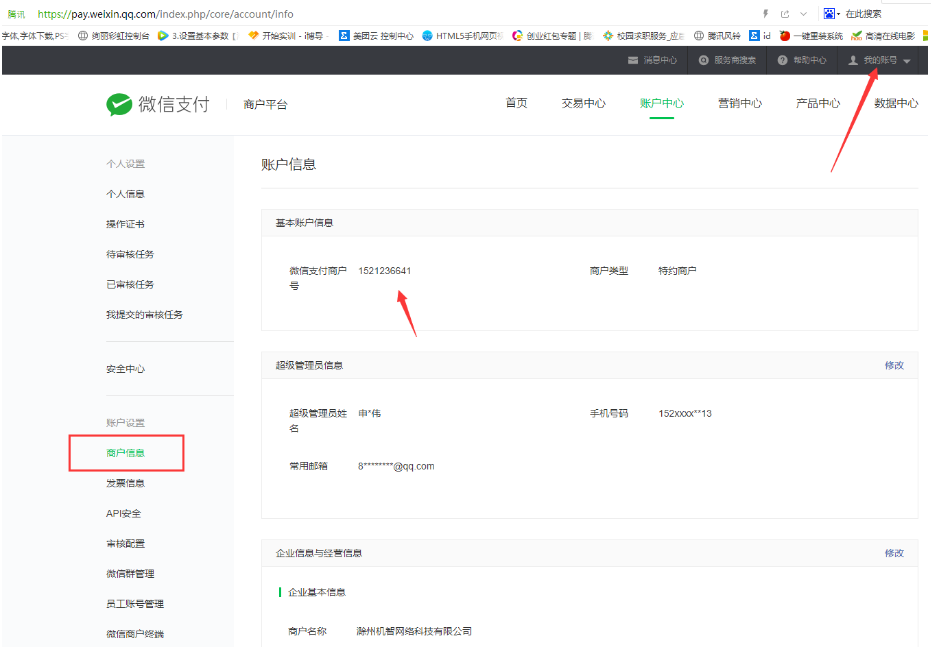Select 商户信息 in the sidebar
The width and height of the screenshot is (931, 650).
point(125,453)
